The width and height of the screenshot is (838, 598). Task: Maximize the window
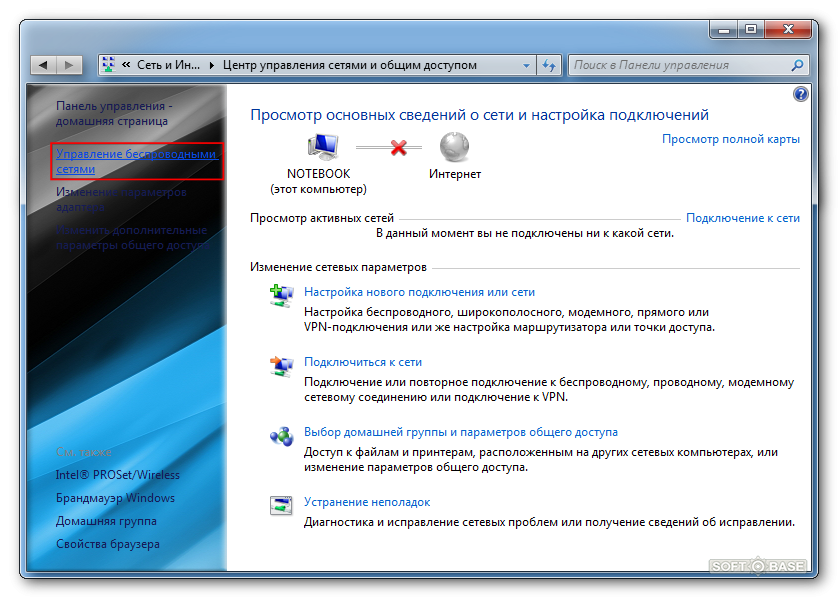(x=751, y=29)
